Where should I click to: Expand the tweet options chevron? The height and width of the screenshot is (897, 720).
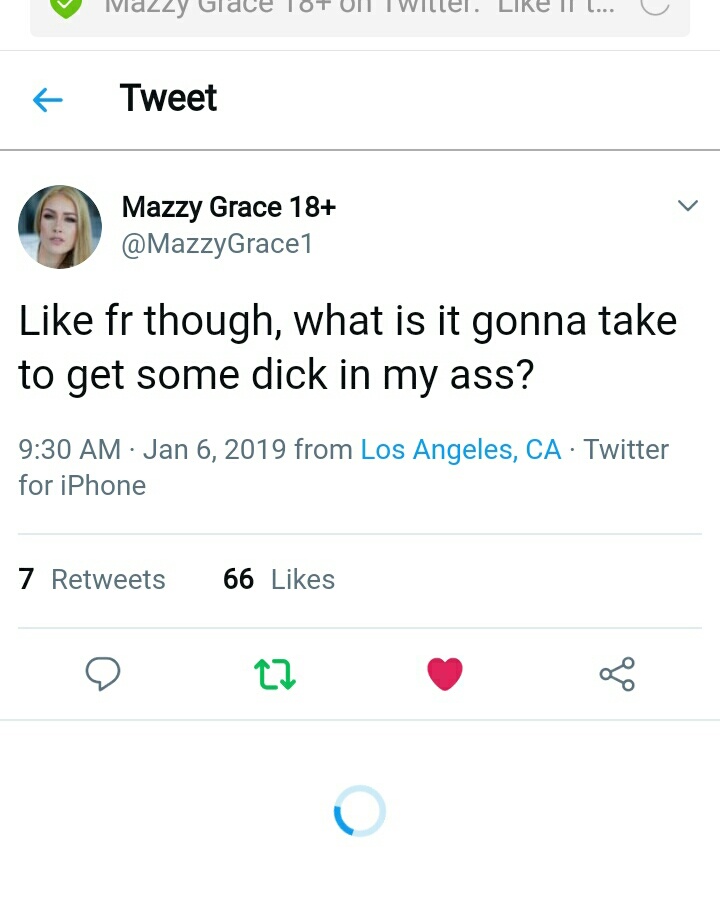click(x=687, y=206)
